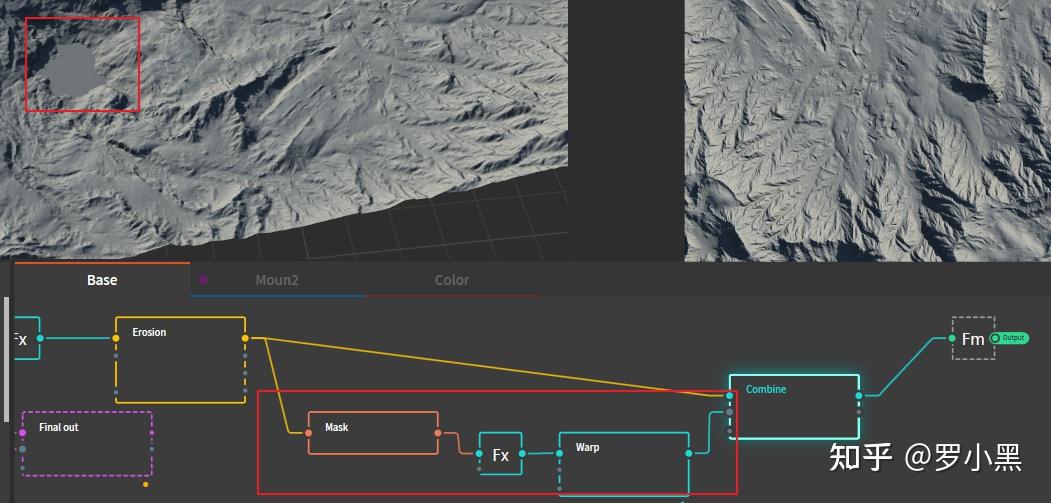The height and width of the screenshot is (503, 1051).
Task: Select the Fx node left of Erosion
Action: [x=25, y=338]
